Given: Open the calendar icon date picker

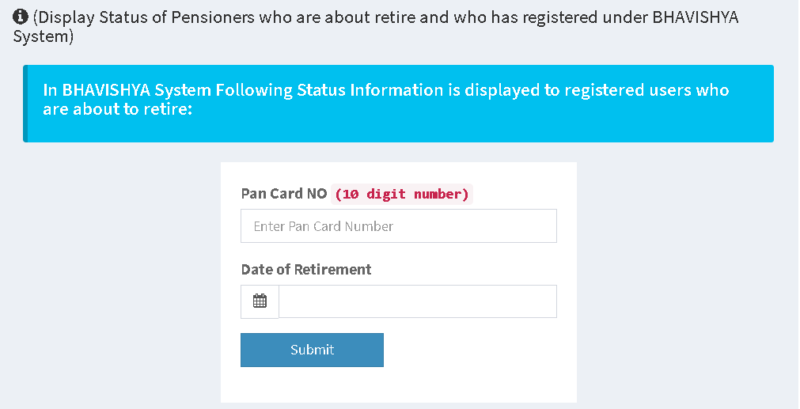Looking at the screenshot, I should coord(260,301).
